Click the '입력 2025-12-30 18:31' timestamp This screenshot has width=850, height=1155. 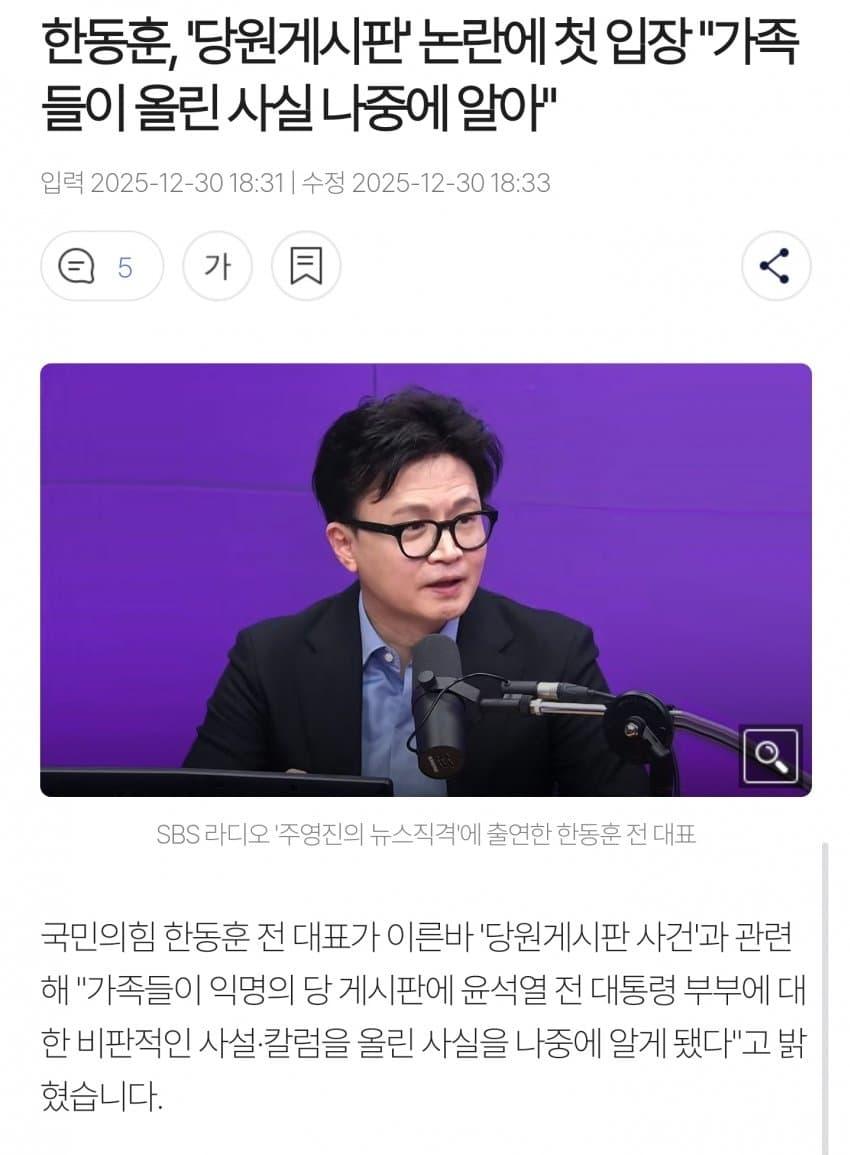point(162,182)
